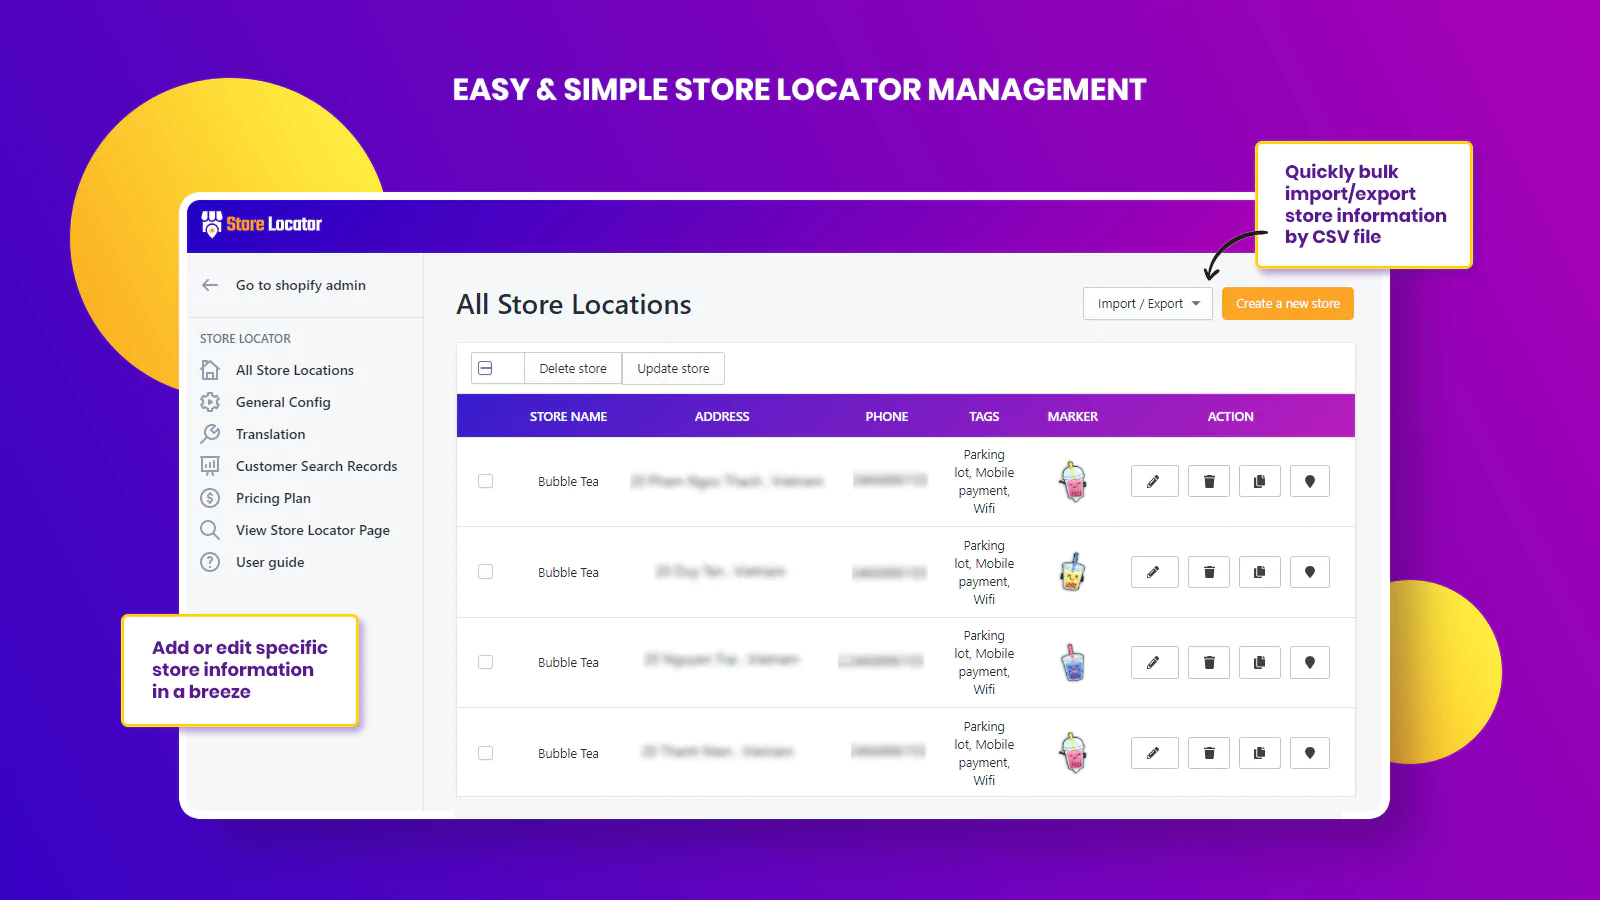Click the back arrow beside Go to shopify admin
This screenshot has width=1600, height=900.
coord(210,285)
